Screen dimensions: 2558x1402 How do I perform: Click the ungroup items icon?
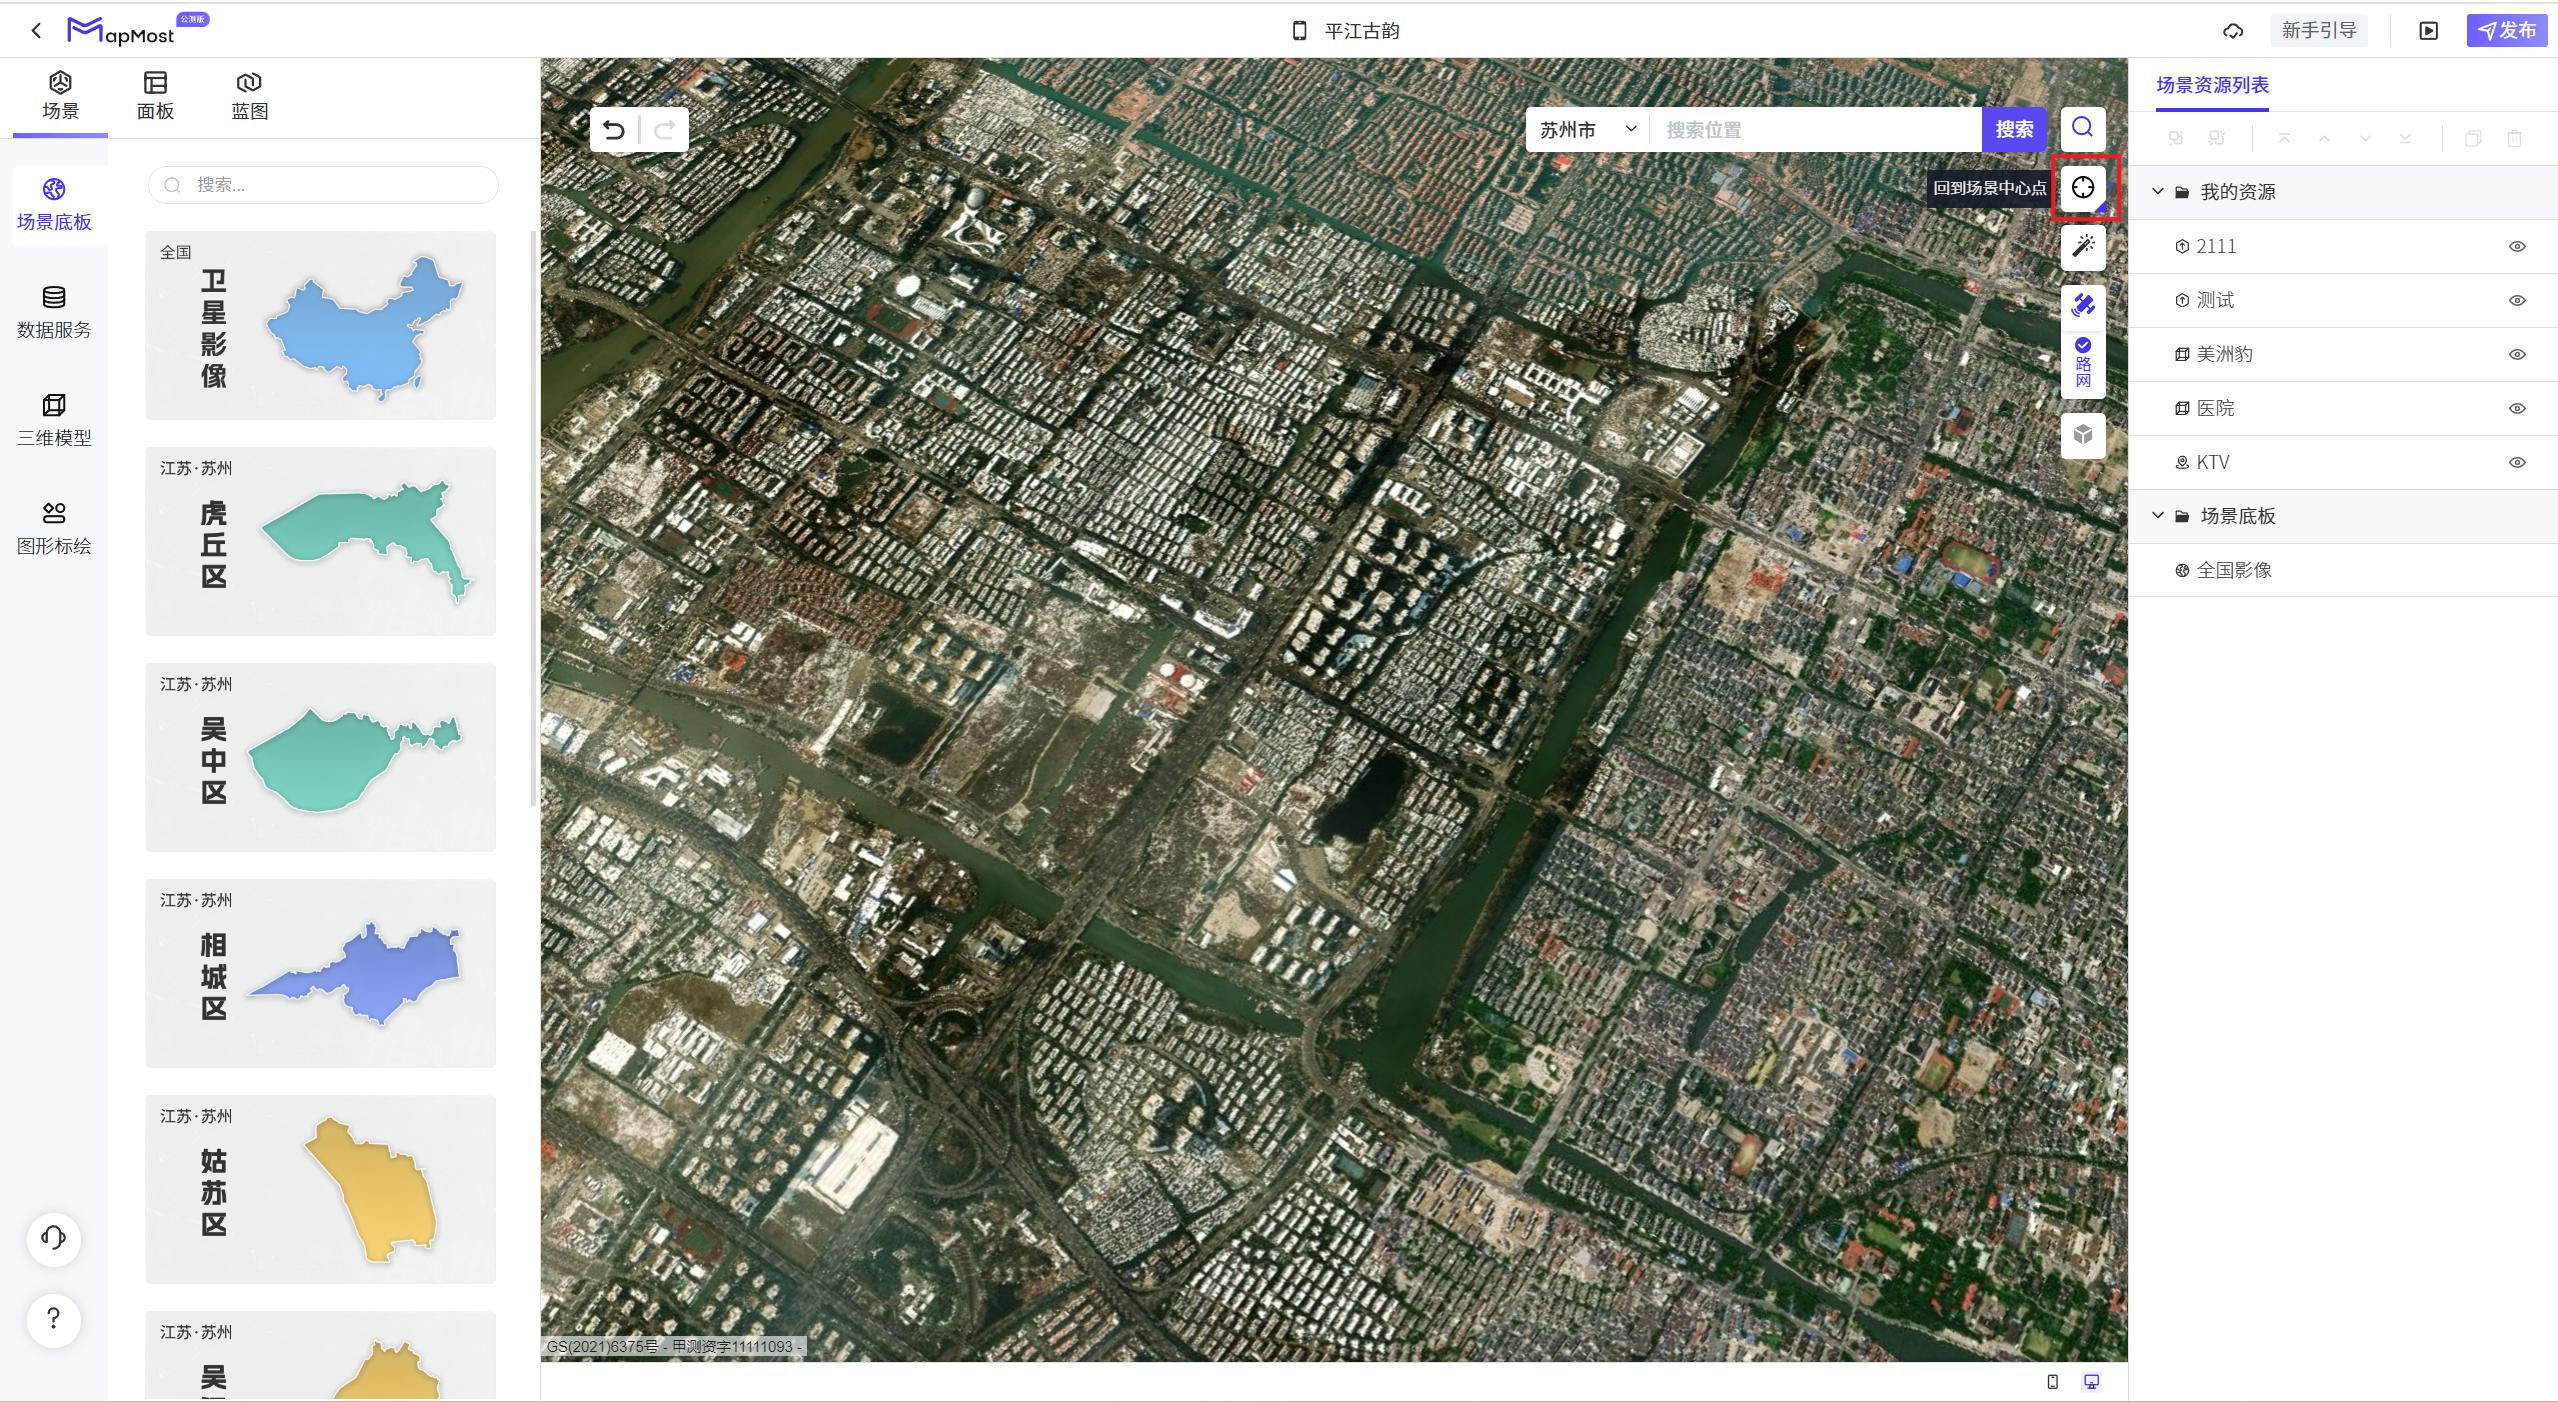point(2216,138)
